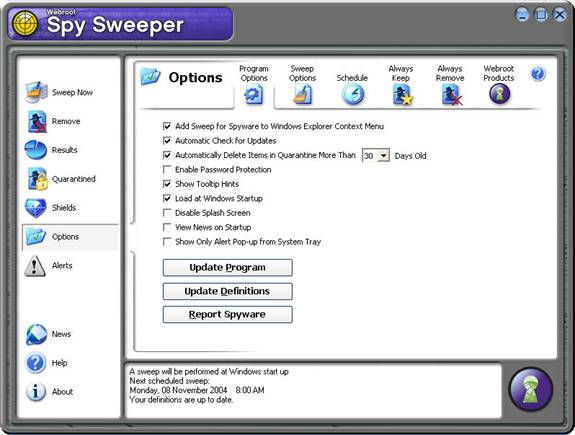
Task: Switch to Program Options tab label
Action: click(x=254, y=73)
